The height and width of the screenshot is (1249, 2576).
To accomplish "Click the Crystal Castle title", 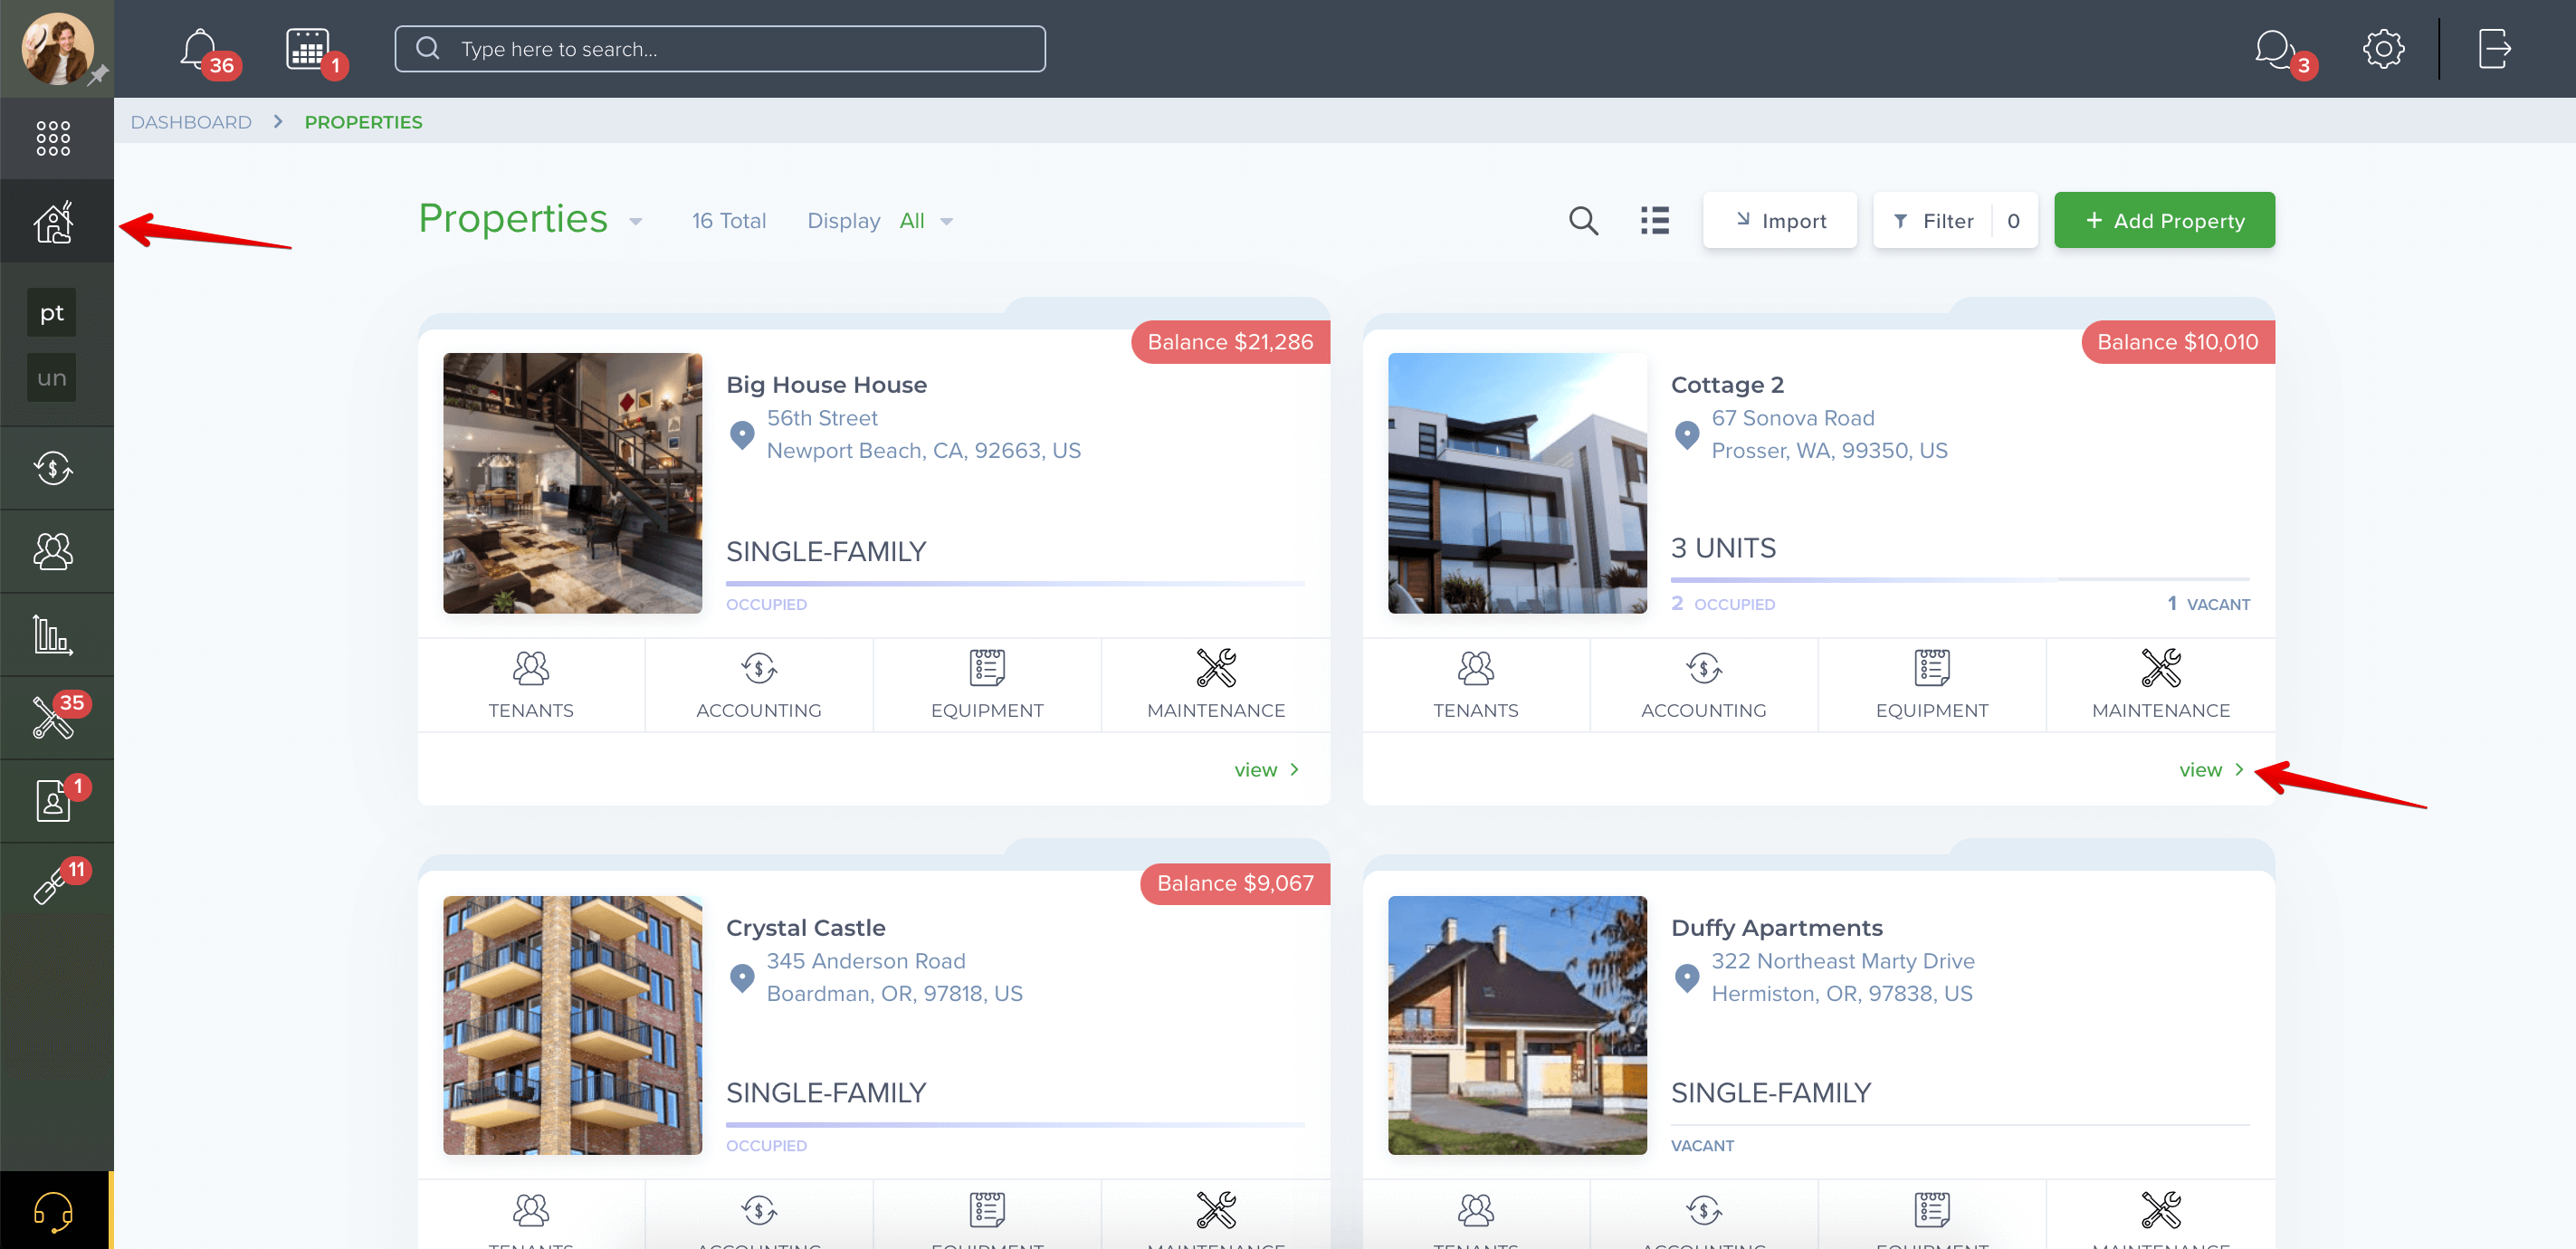I will (805, 927).
